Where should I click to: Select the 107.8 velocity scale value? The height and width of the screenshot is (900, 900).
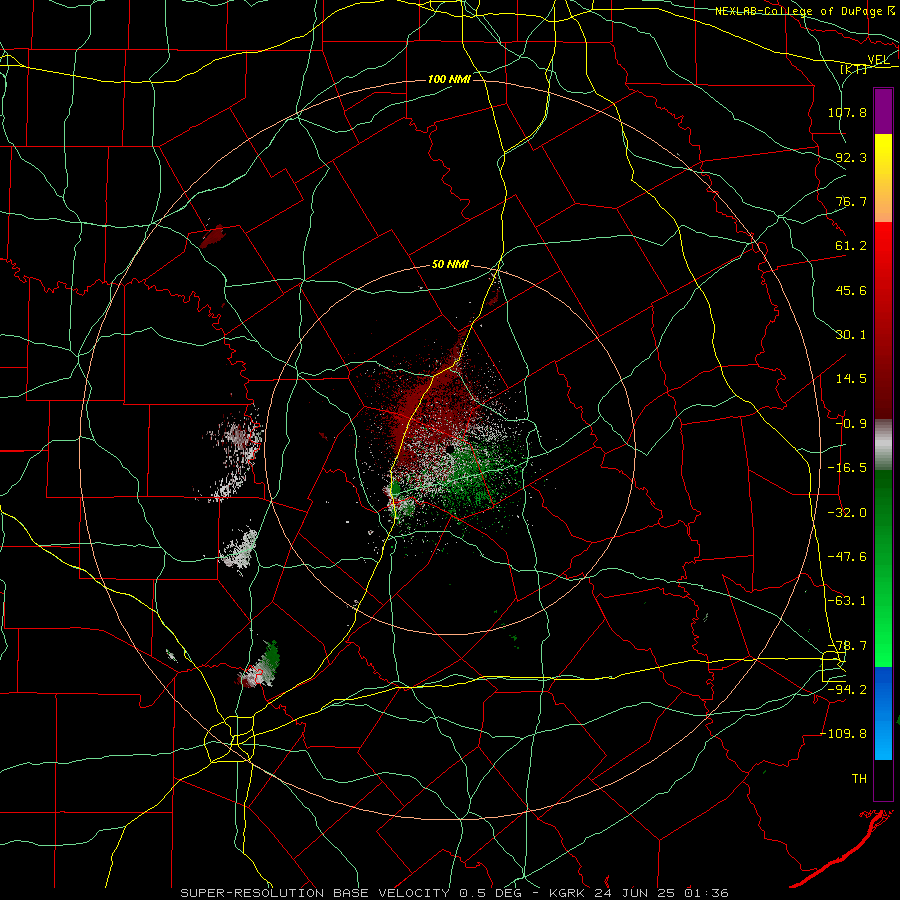[x=847, y=112]
